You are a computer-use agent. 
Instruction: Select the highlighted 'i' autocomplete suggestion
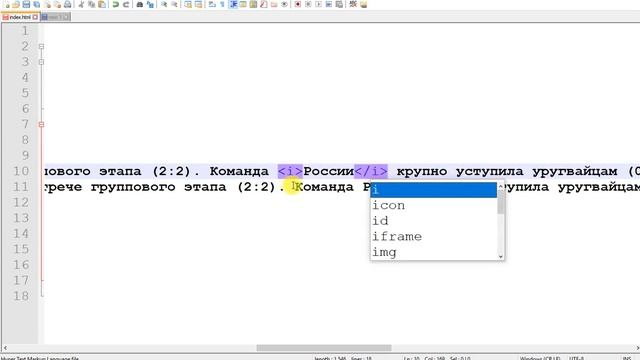(433, 190)
